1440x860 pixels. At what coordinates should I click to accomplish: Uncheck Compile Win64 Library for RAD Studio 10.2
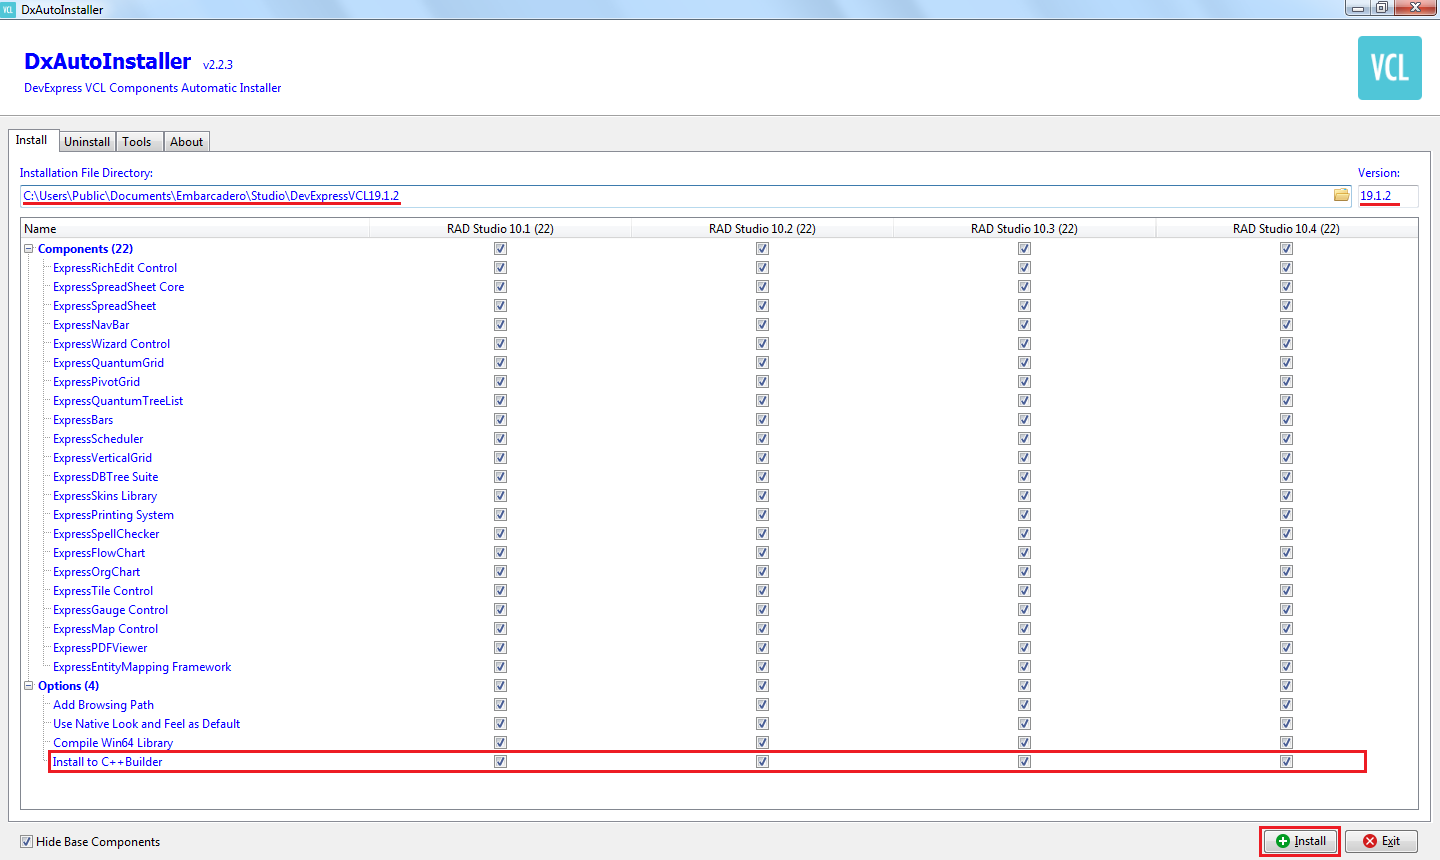tap(762, 743)
